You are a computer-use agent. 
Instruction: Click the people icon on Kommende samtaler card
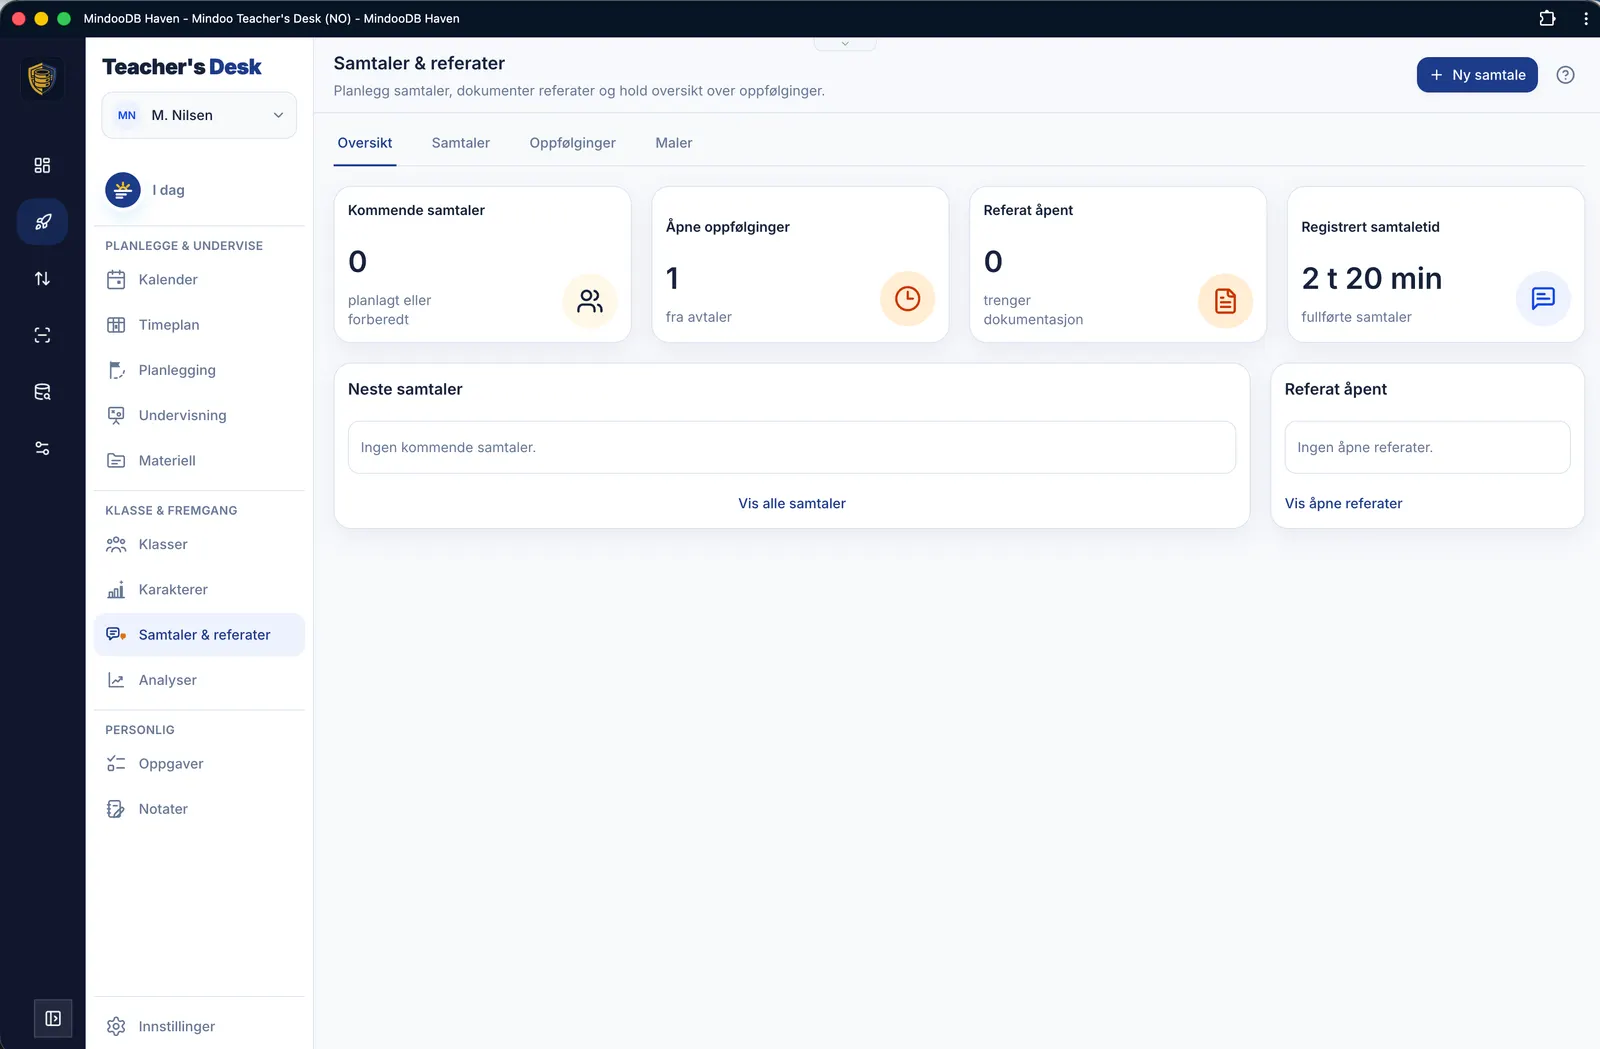tap(590, 301)
